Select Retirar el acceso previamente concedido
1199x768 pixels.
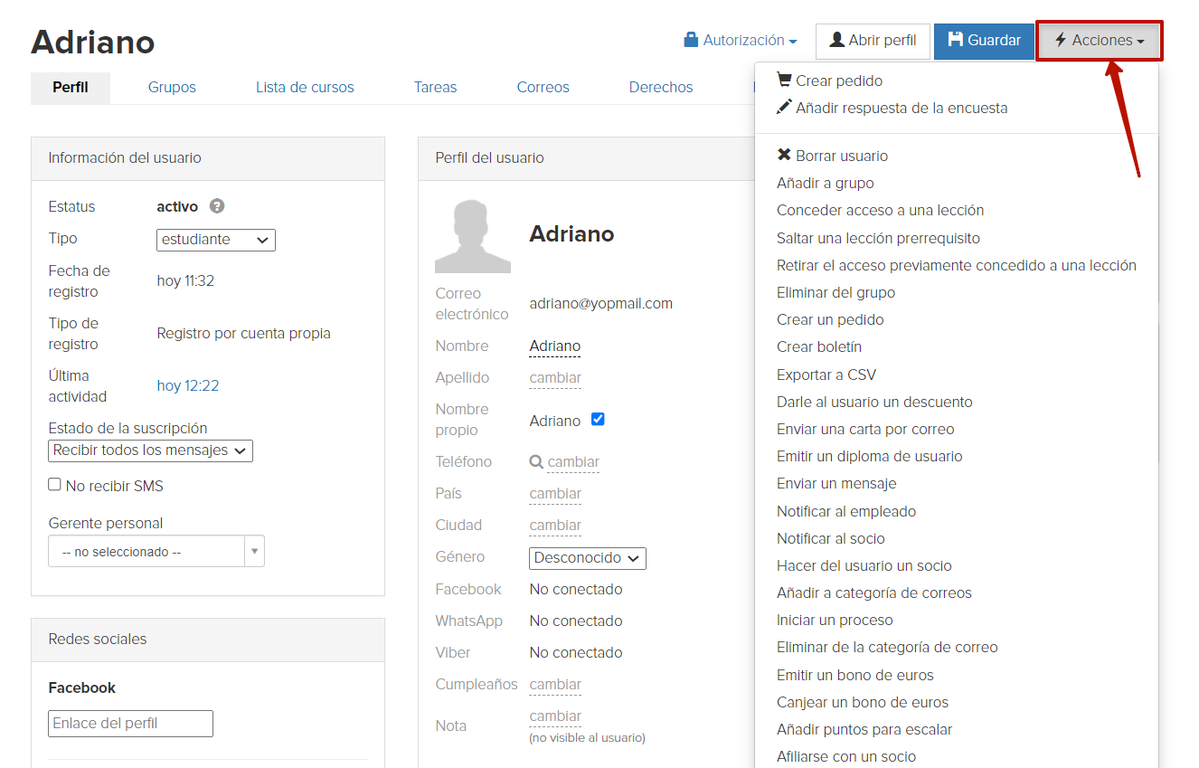[957, 265]
